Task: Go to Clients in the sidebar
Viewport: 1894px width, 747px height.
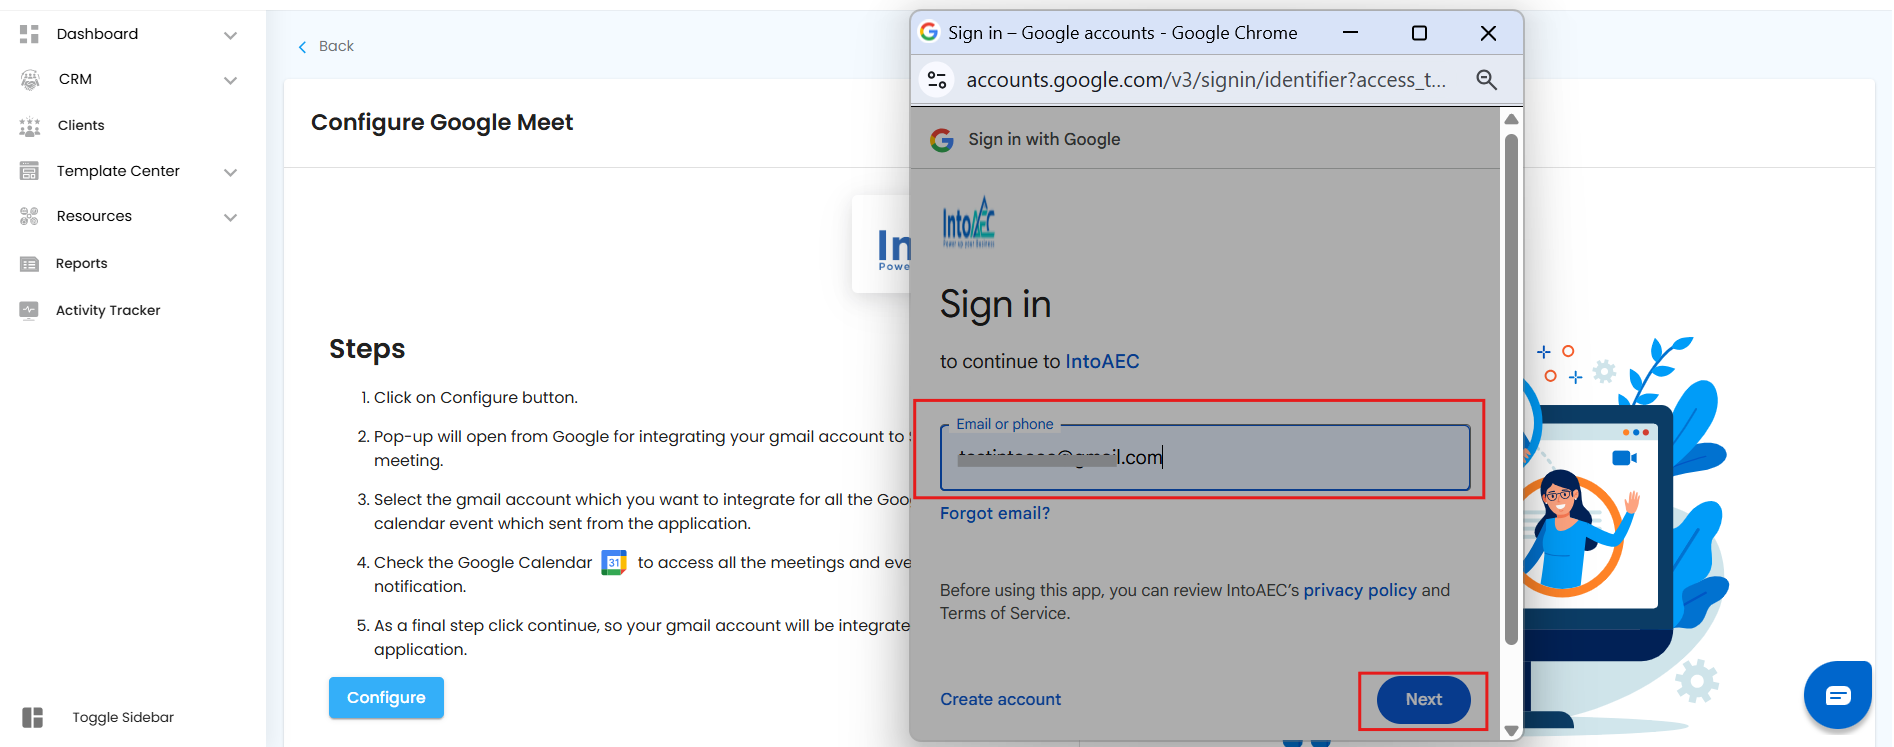Action: (x=81, y=125)
